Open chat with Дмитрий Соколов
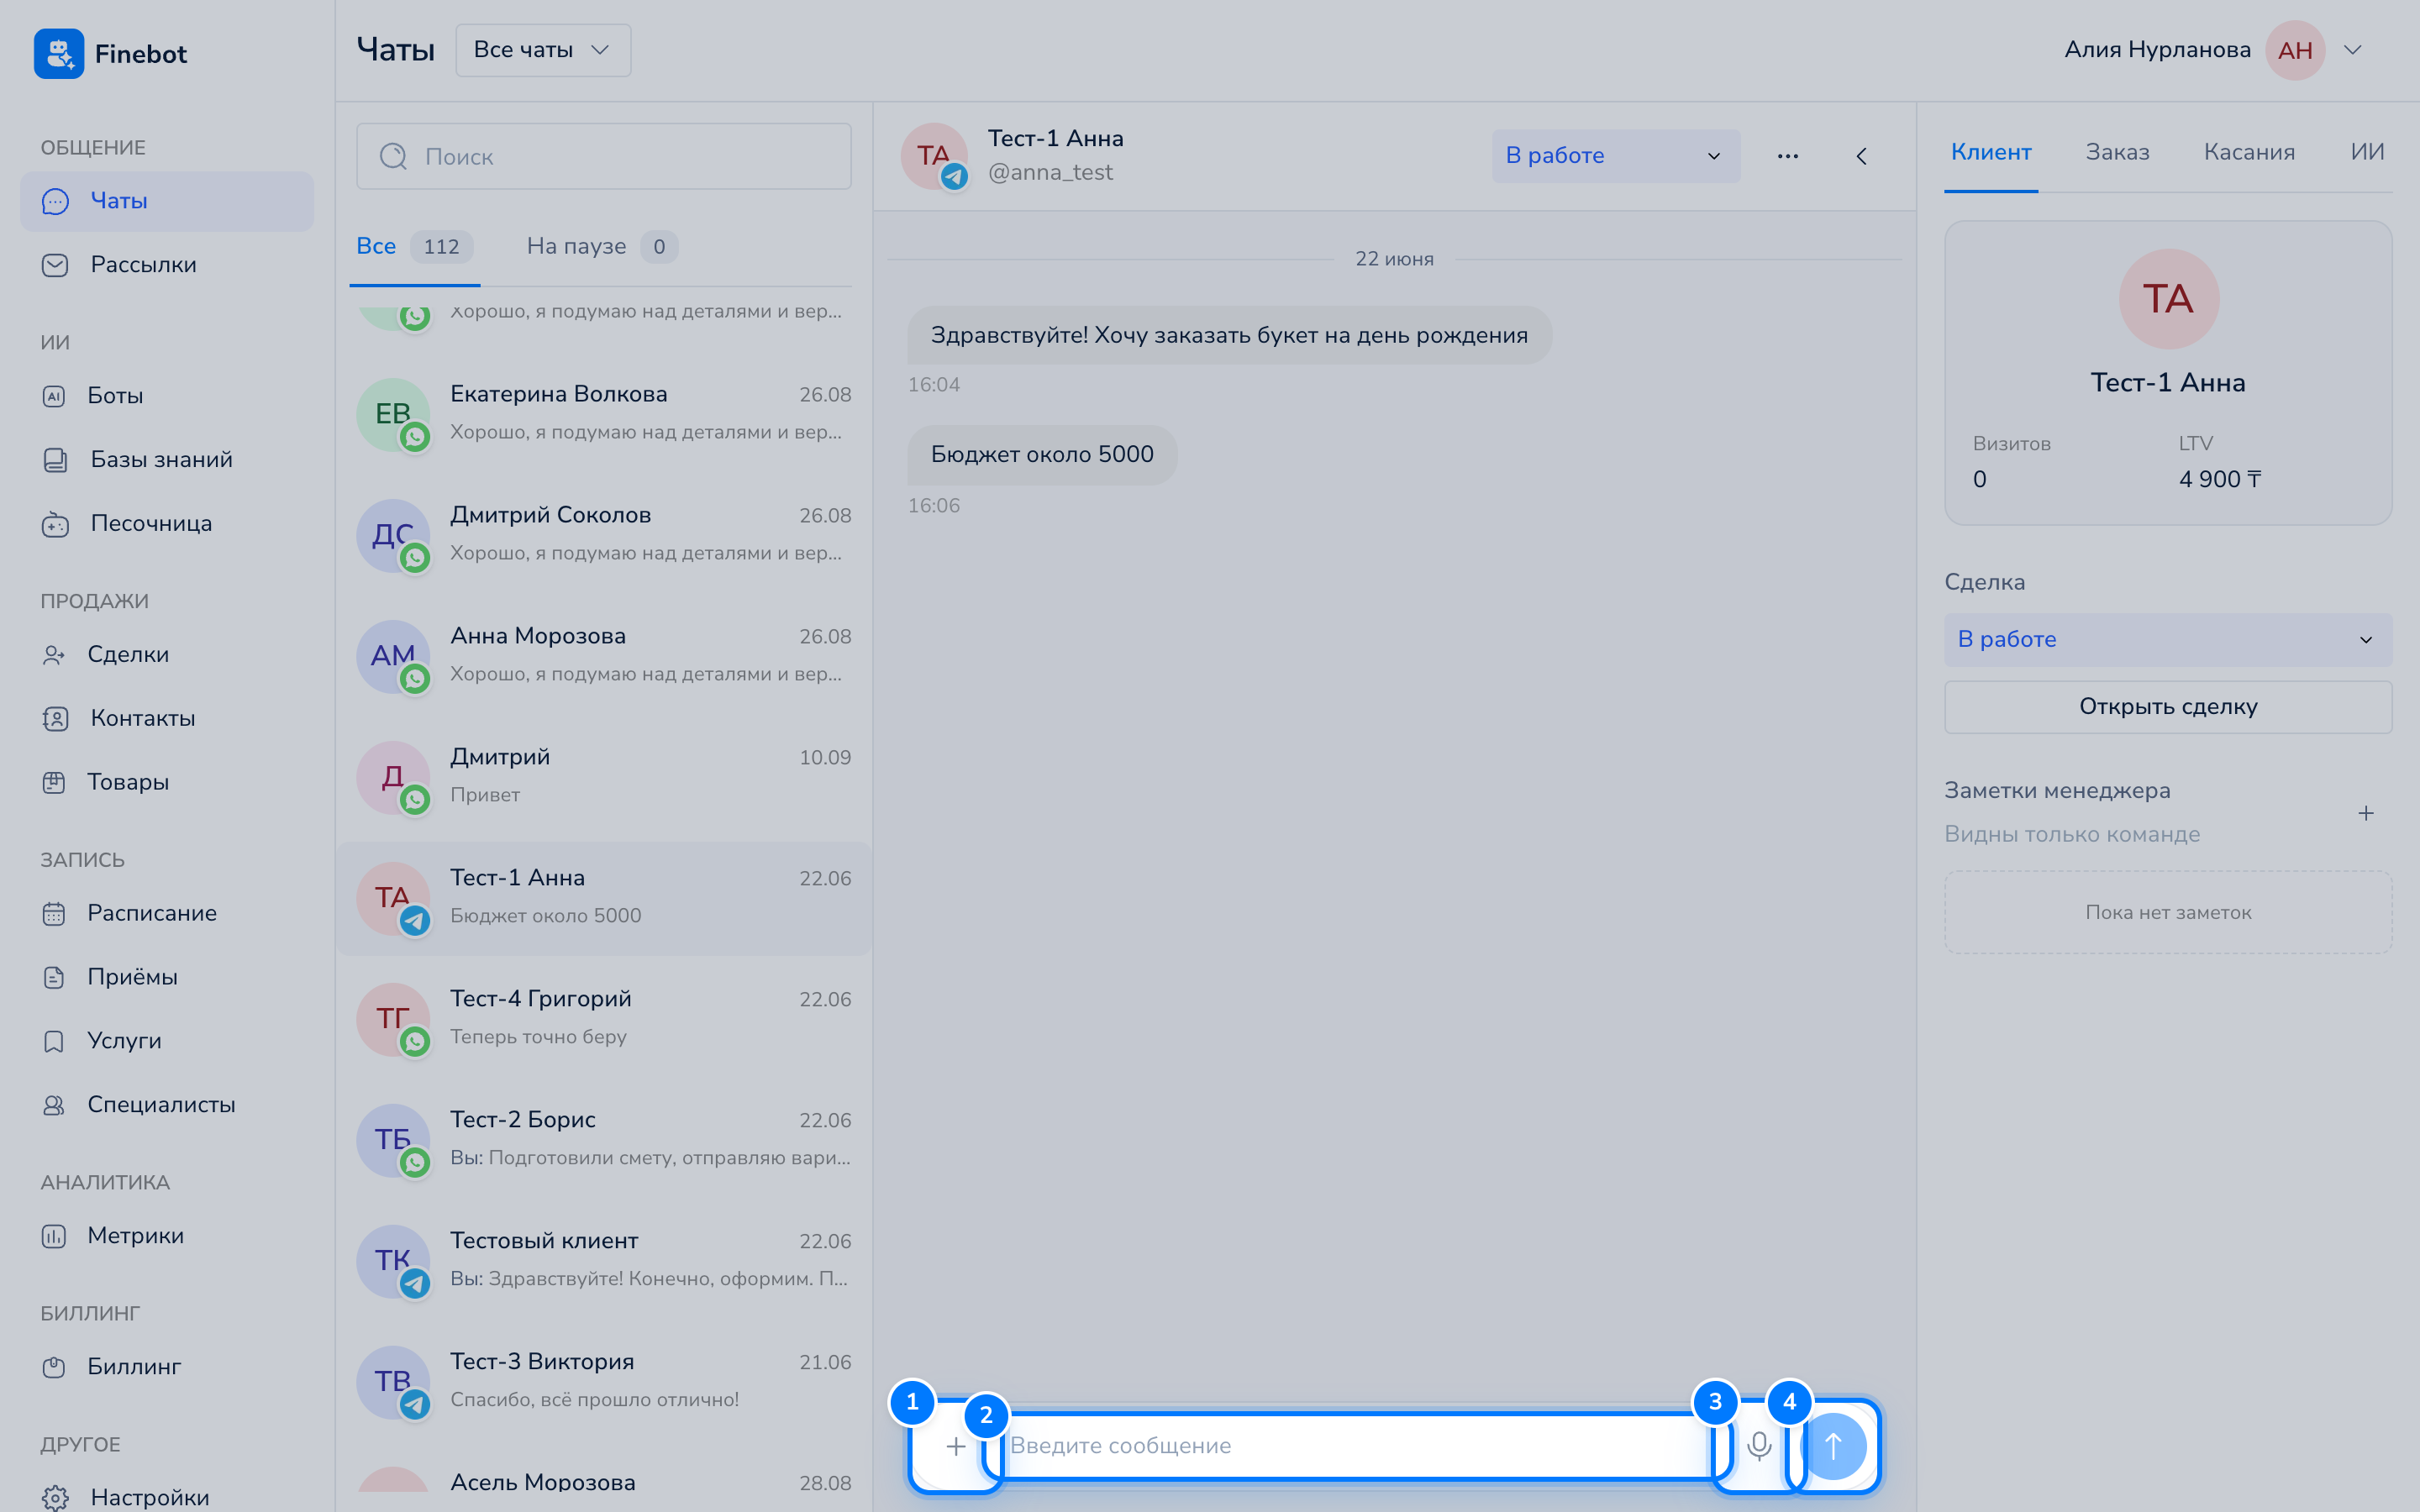Viewport: 2420px width, 1512px height. click(x=604, y=535)
